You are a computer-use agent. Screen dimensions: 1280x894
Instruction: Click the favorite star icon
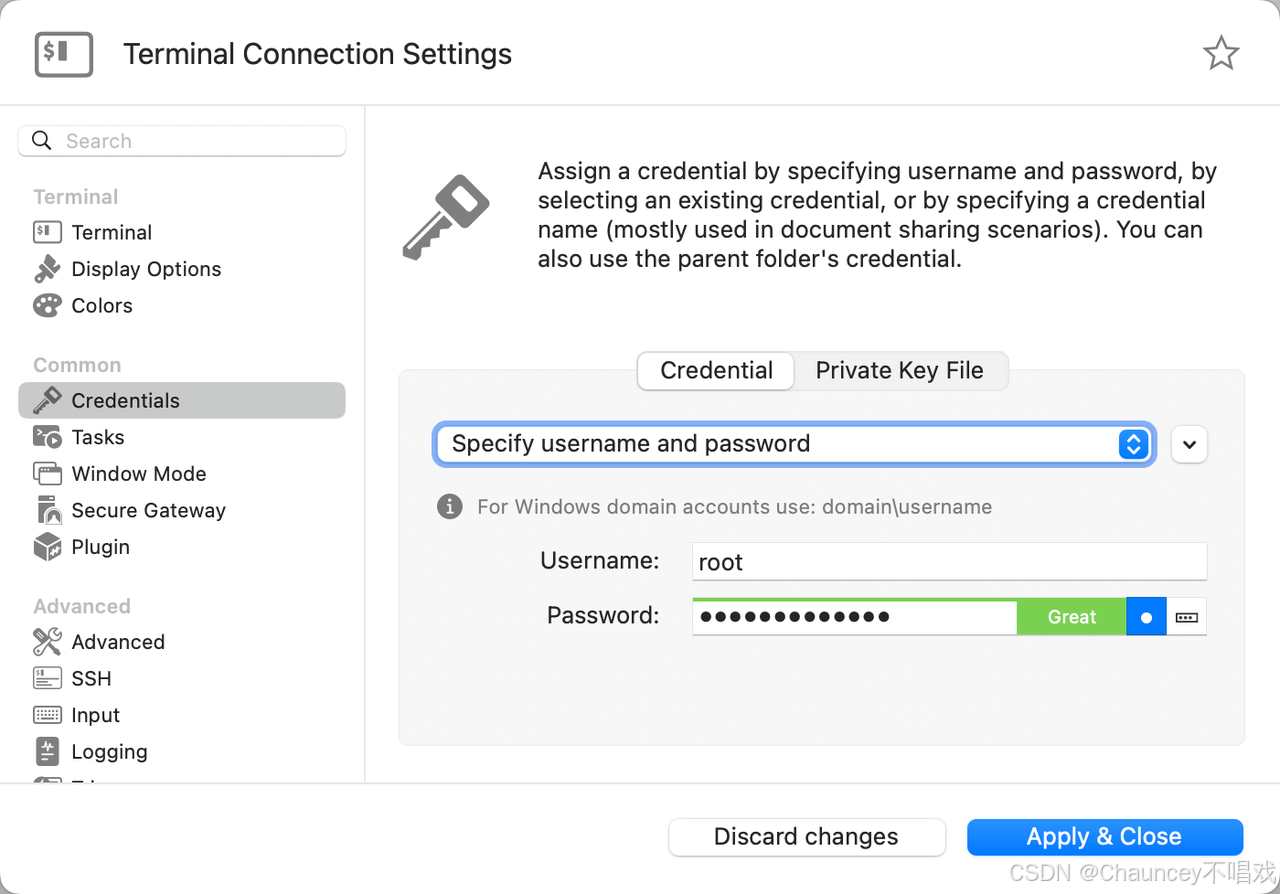click(1221, 54)
